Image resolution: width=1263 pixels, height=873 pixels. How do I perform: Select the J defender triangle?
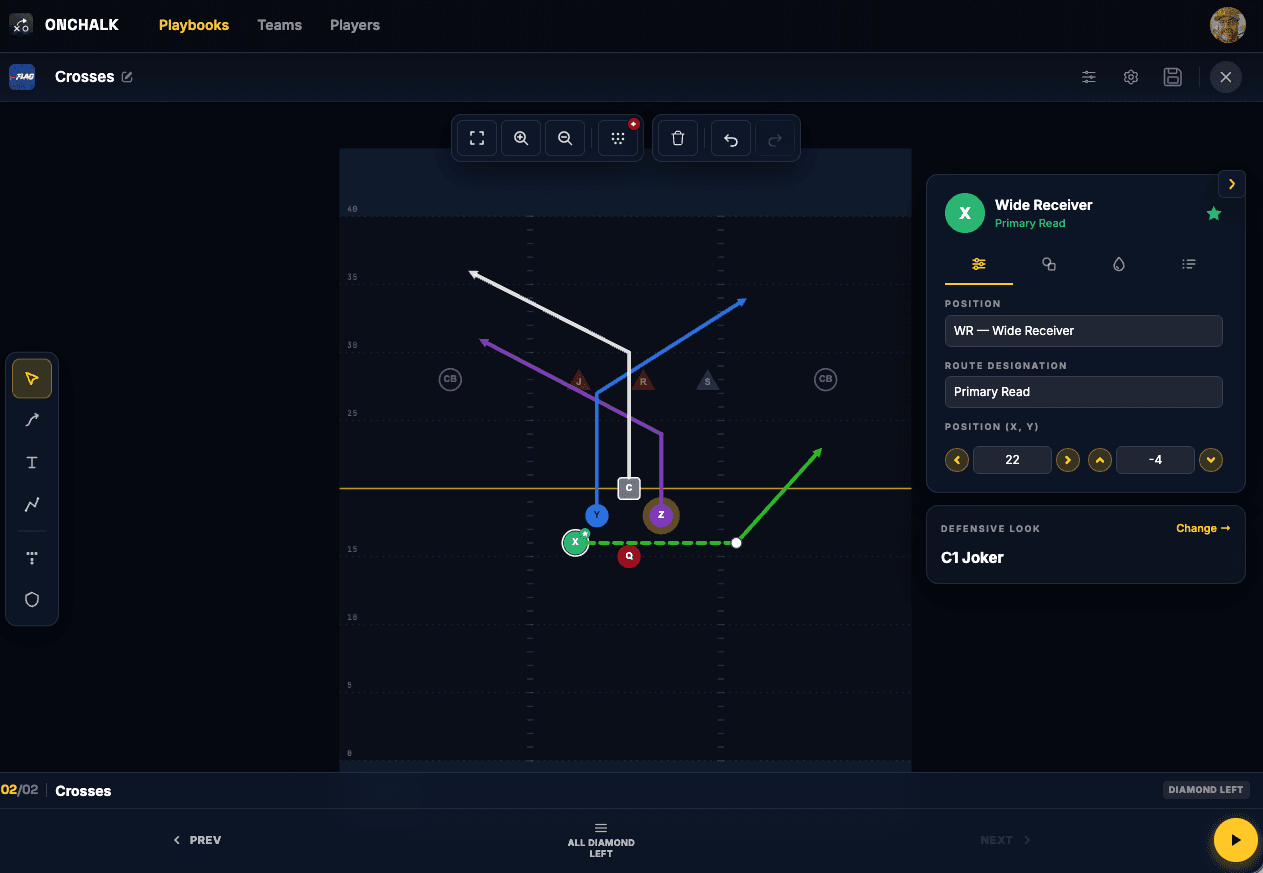click(579, 380)
